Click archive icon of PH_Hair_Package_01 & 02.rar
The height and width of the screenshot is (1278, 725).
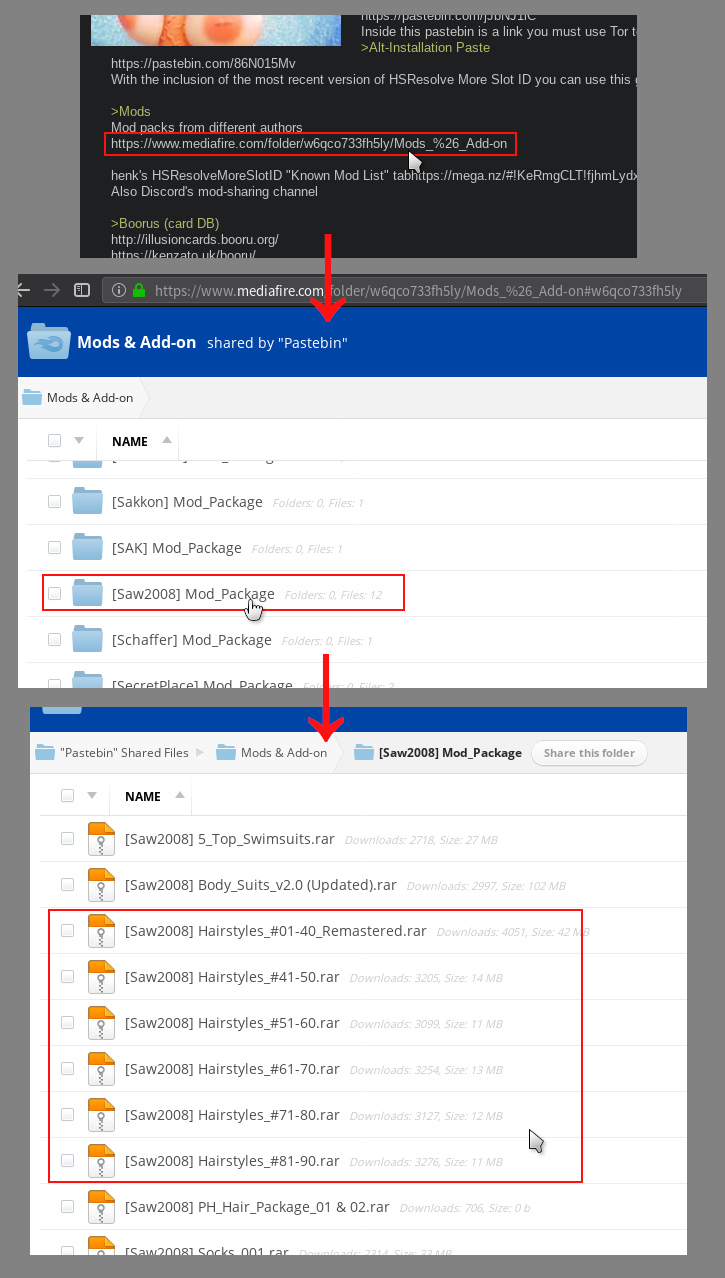pyautogui.click(x=101, y=1207)
